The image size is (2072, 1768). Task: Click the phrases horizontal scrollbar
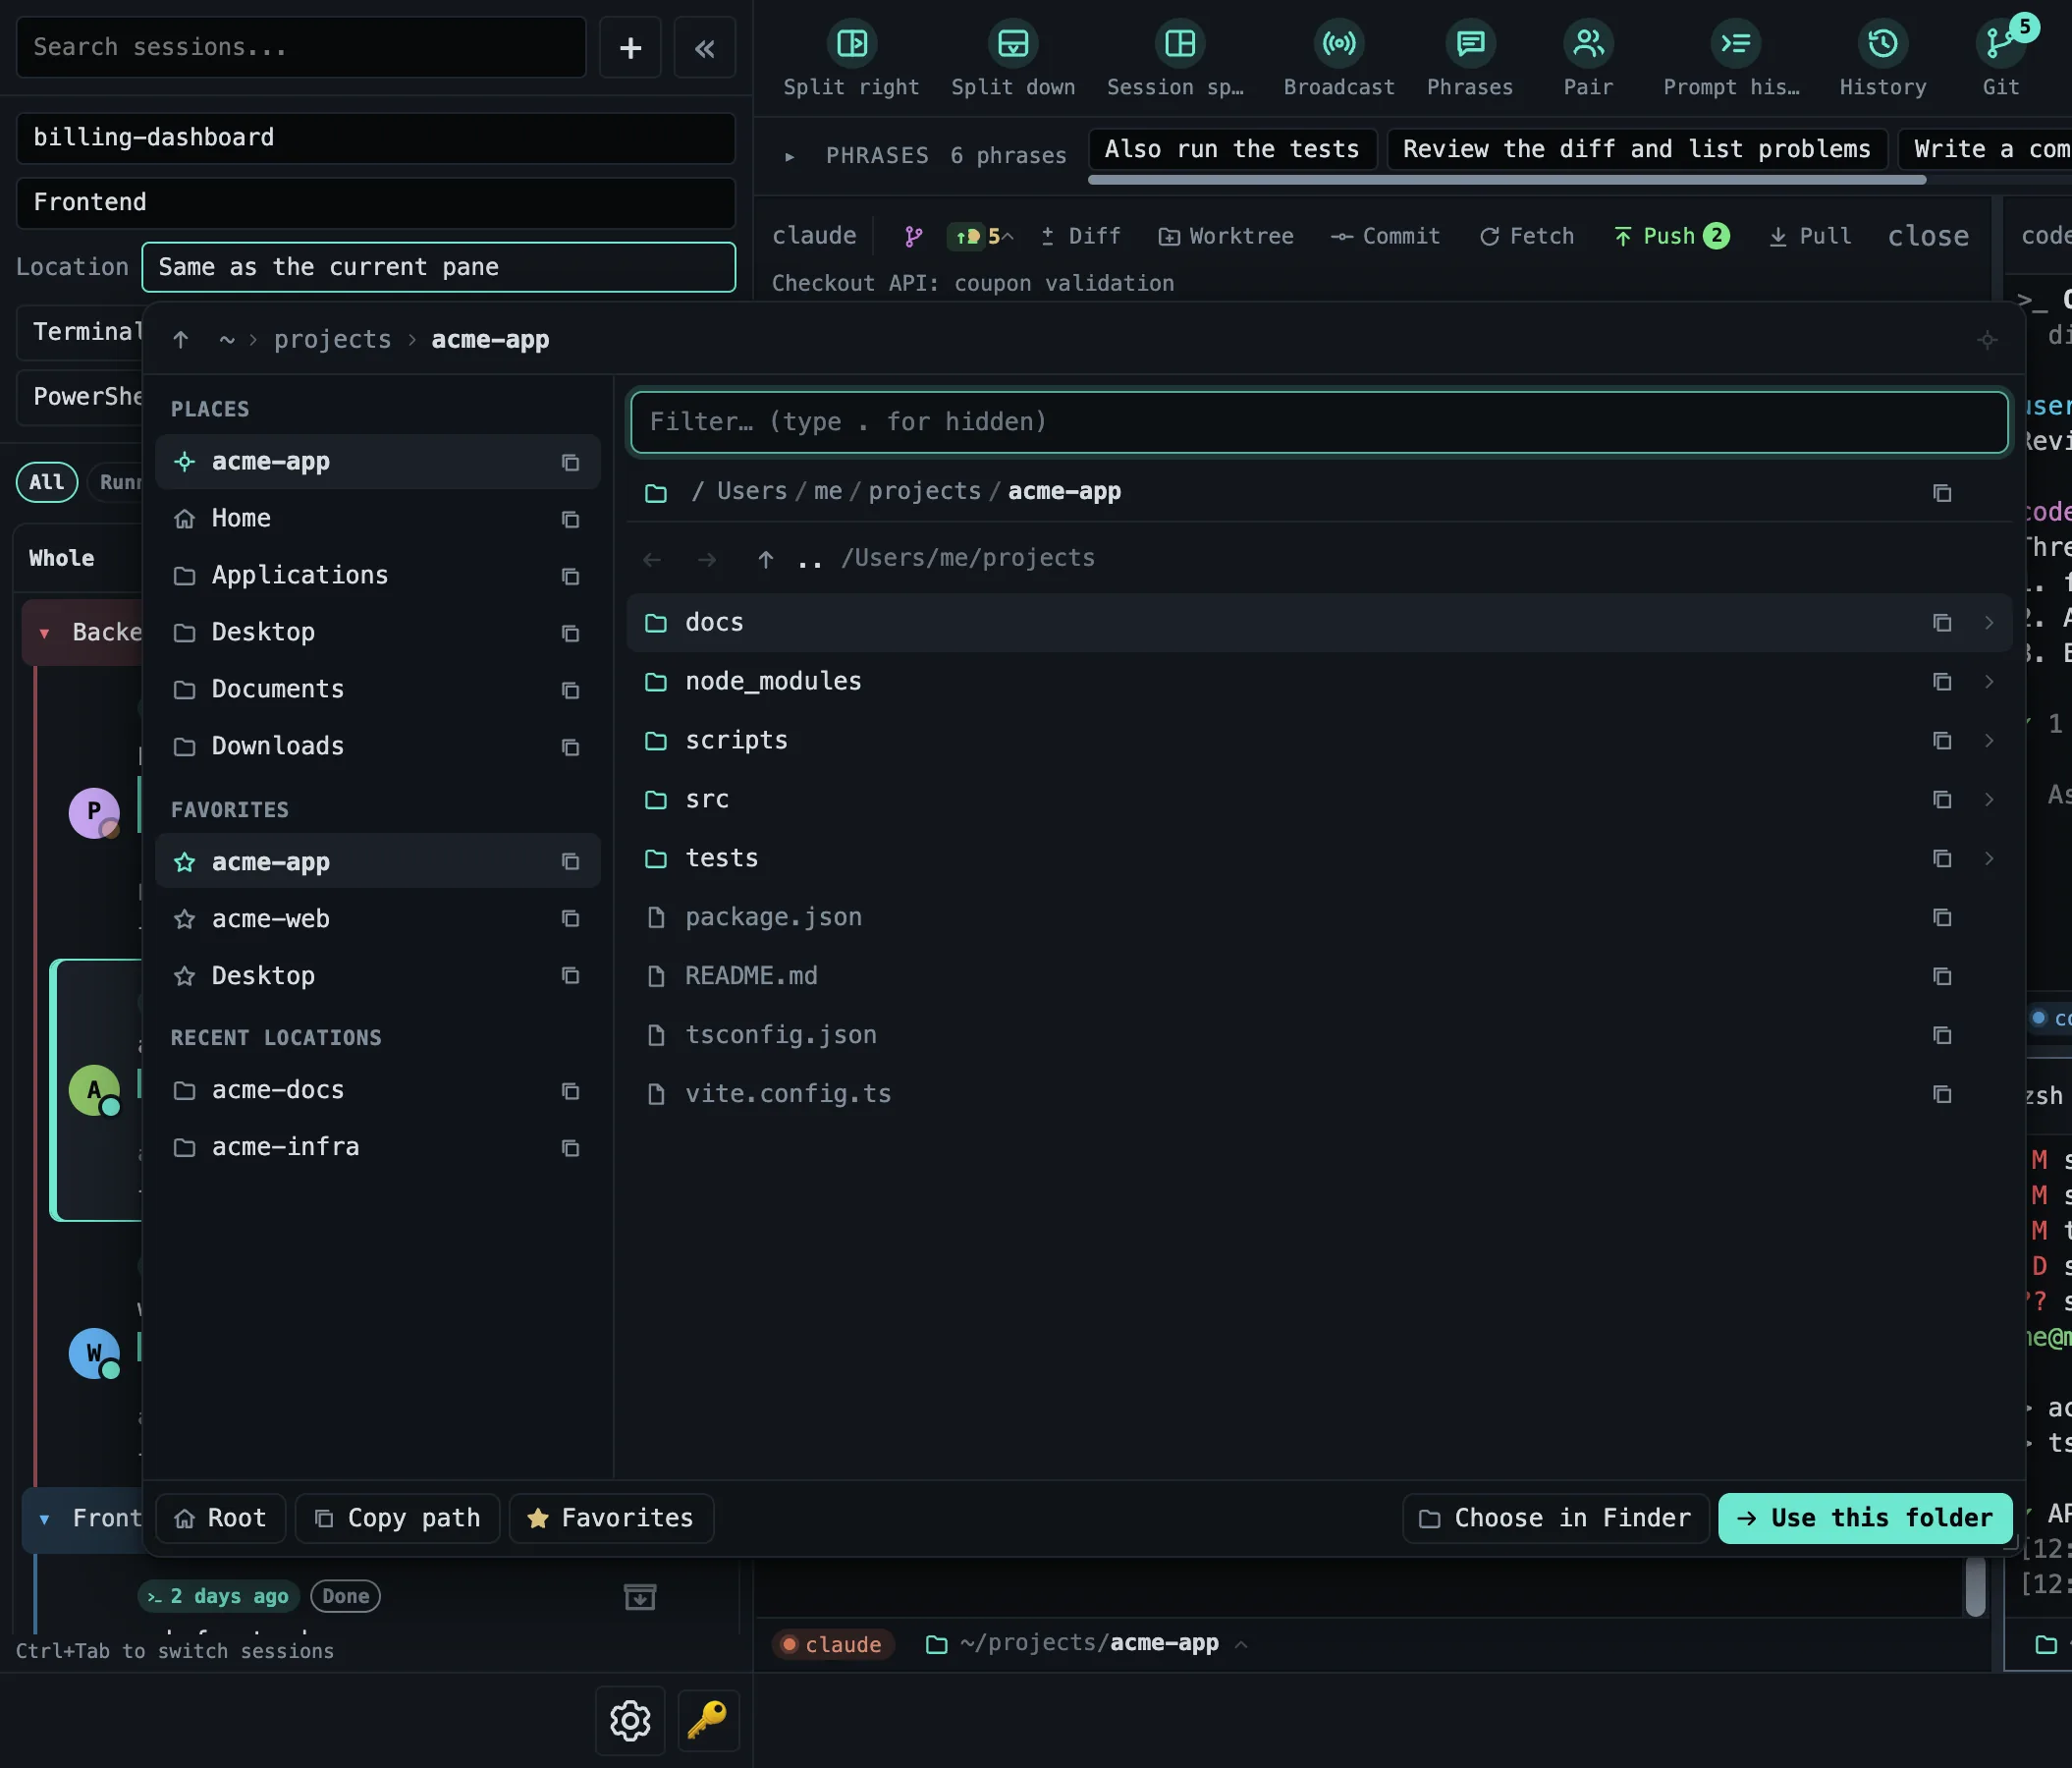pyautogui.click(x=1506, y=180)
